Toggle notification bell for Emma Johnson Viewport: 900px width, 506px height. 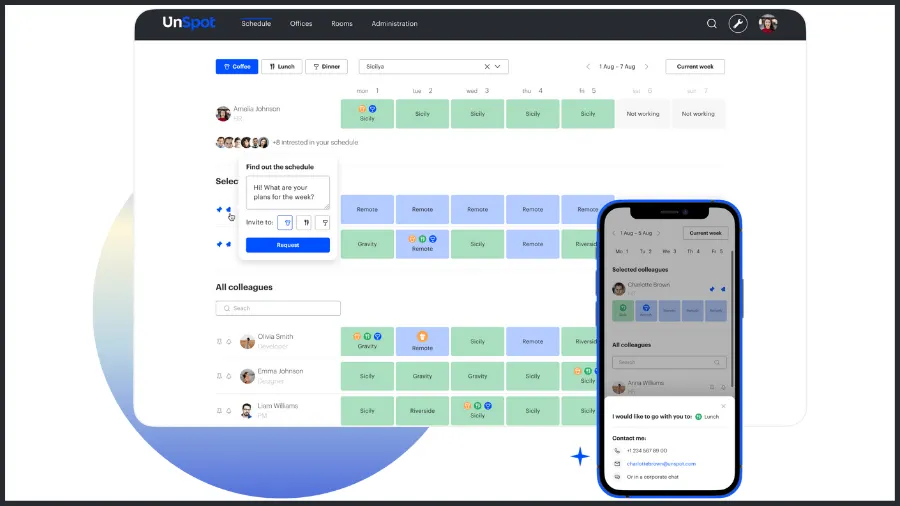[x=228, y=376]
